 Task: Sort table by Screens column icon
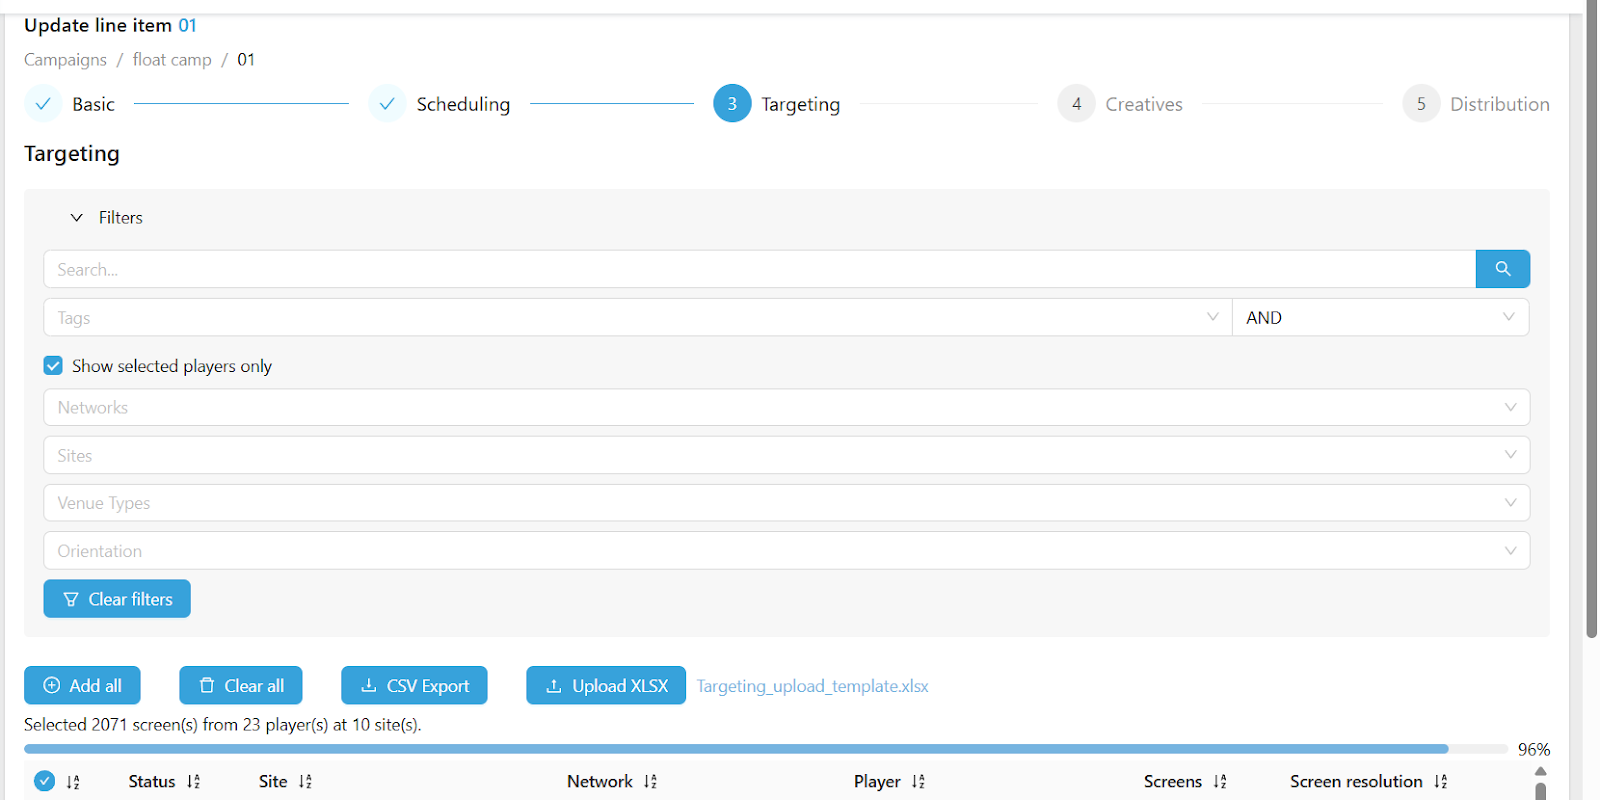click(1220, 782)
